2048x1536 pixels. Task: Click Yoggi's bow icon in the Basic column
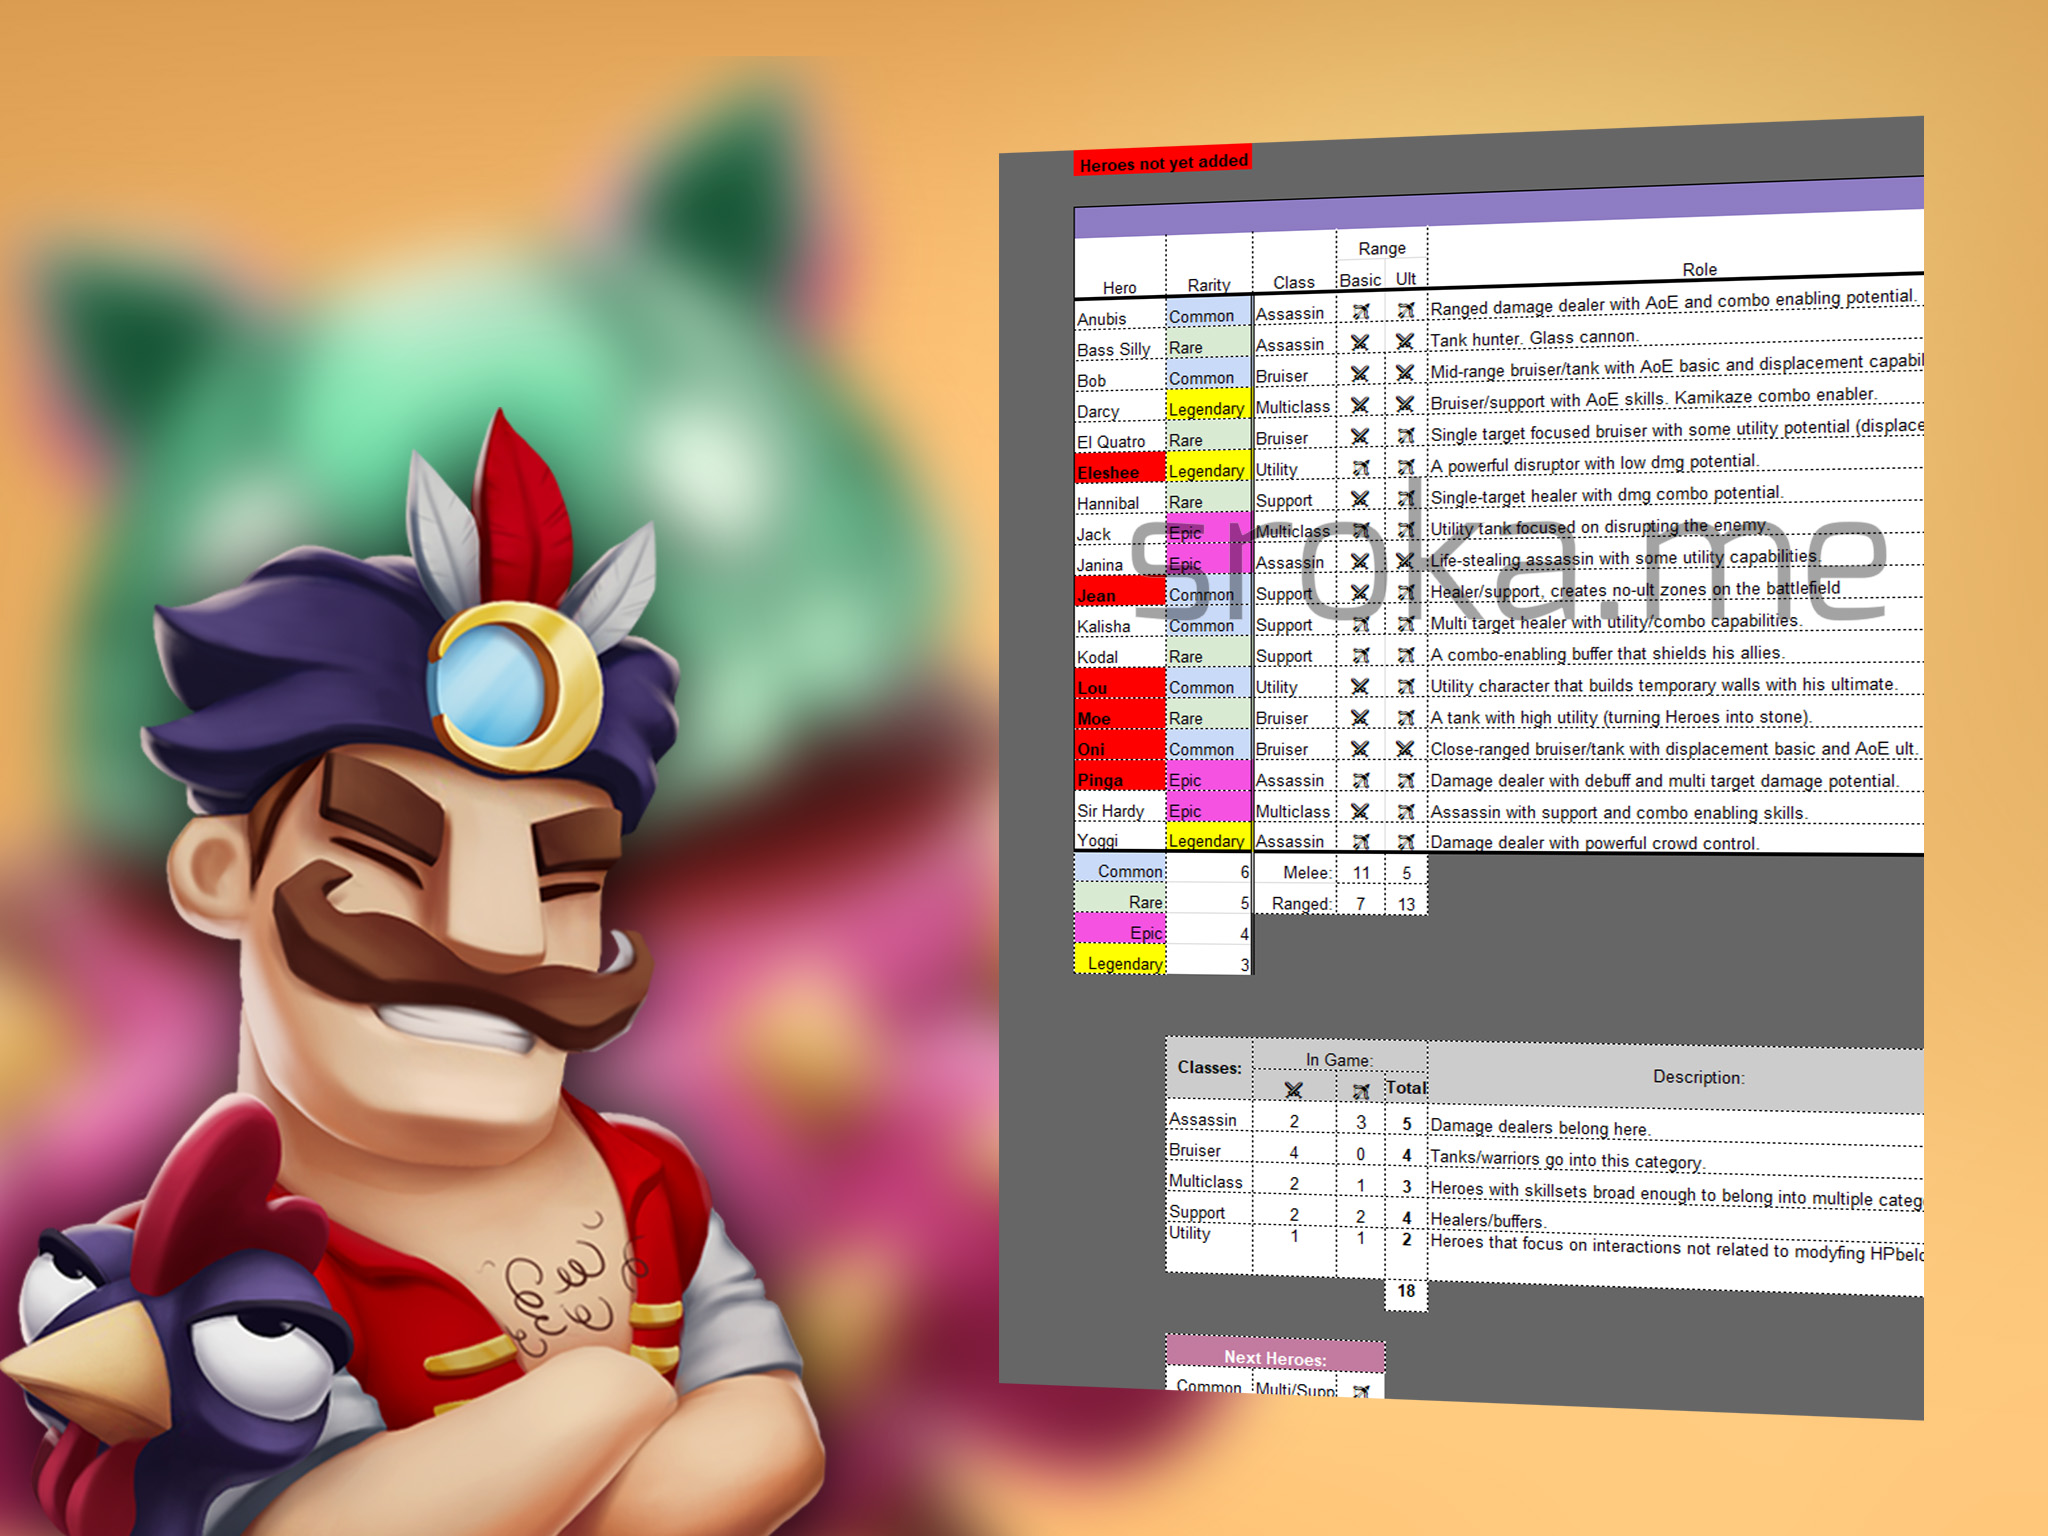(x=1360, y=841)
